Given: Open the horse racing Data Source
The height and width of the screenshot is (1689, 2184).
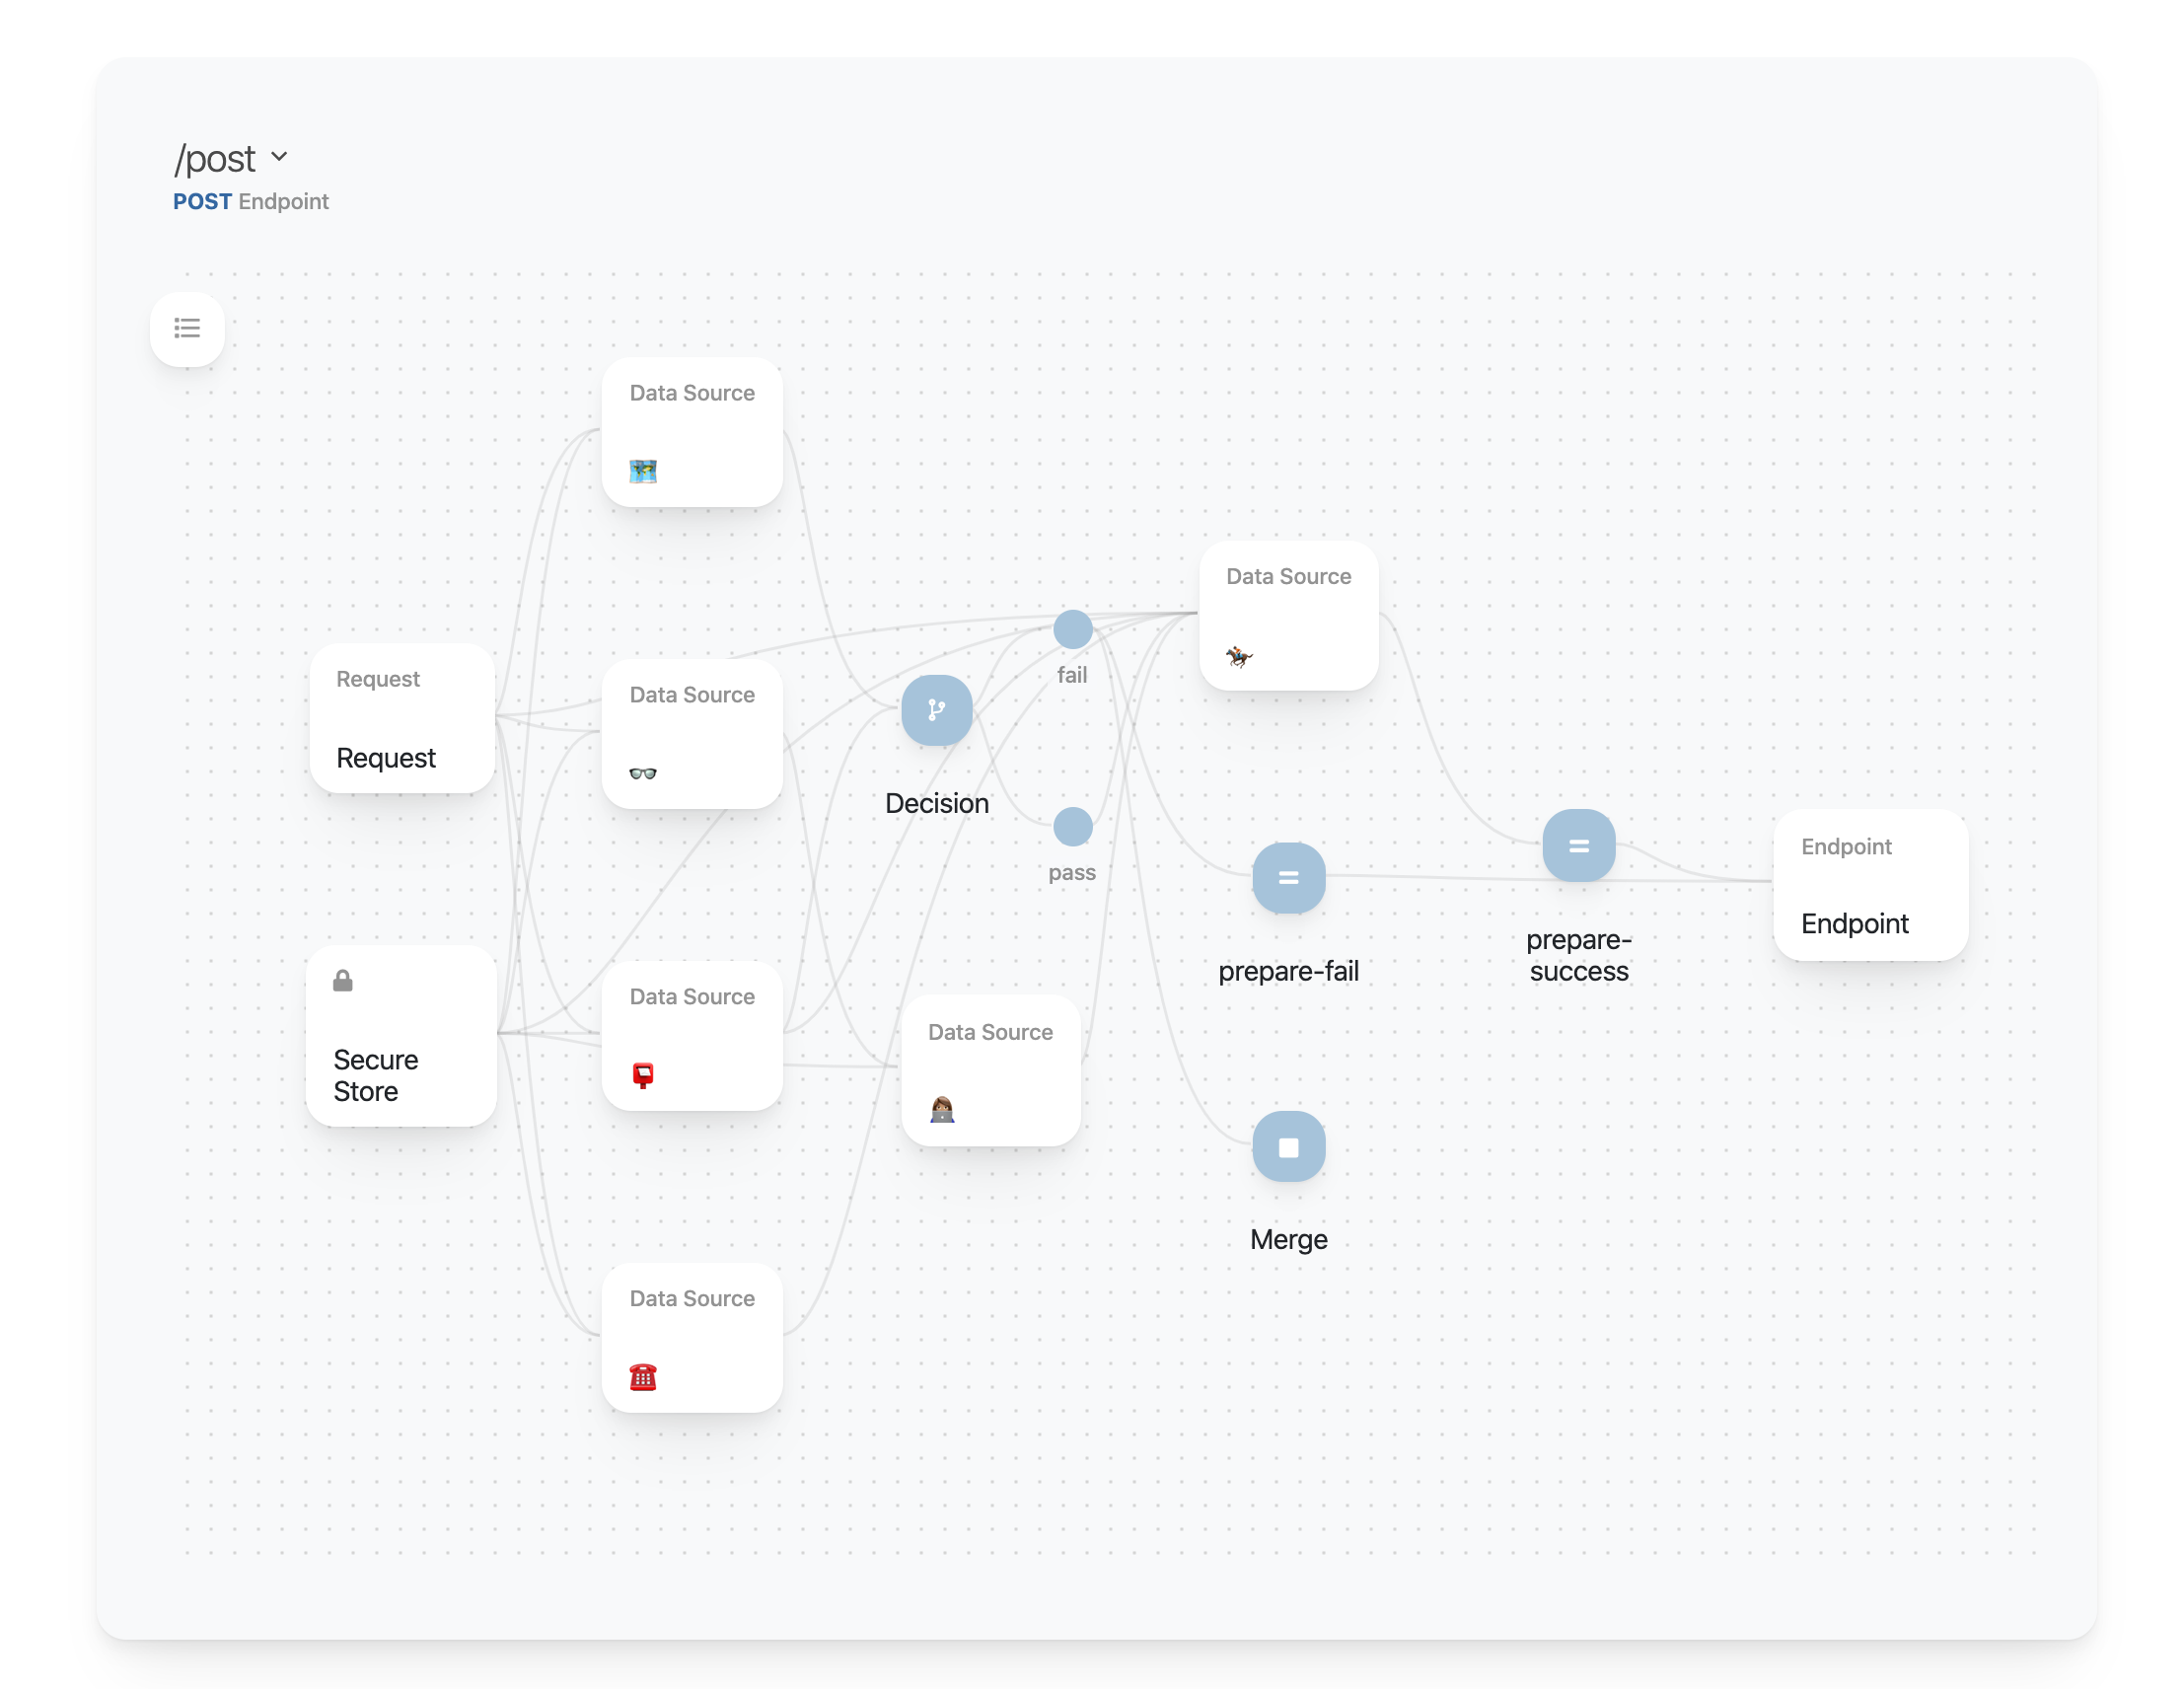Looking at the screenshot, I should click(1288, 615).
